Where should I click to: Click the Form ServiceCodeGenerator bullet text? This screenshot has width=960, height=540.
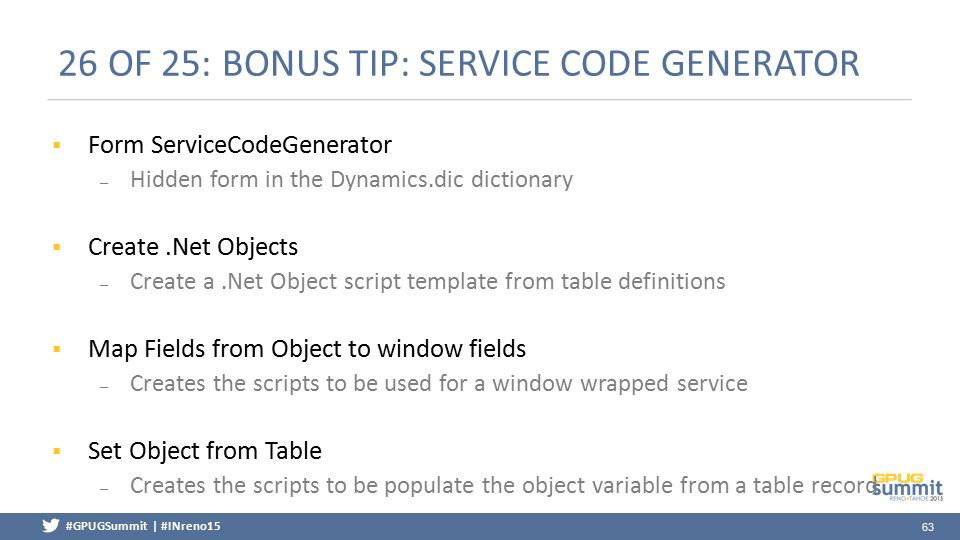[x=240, y=145]
